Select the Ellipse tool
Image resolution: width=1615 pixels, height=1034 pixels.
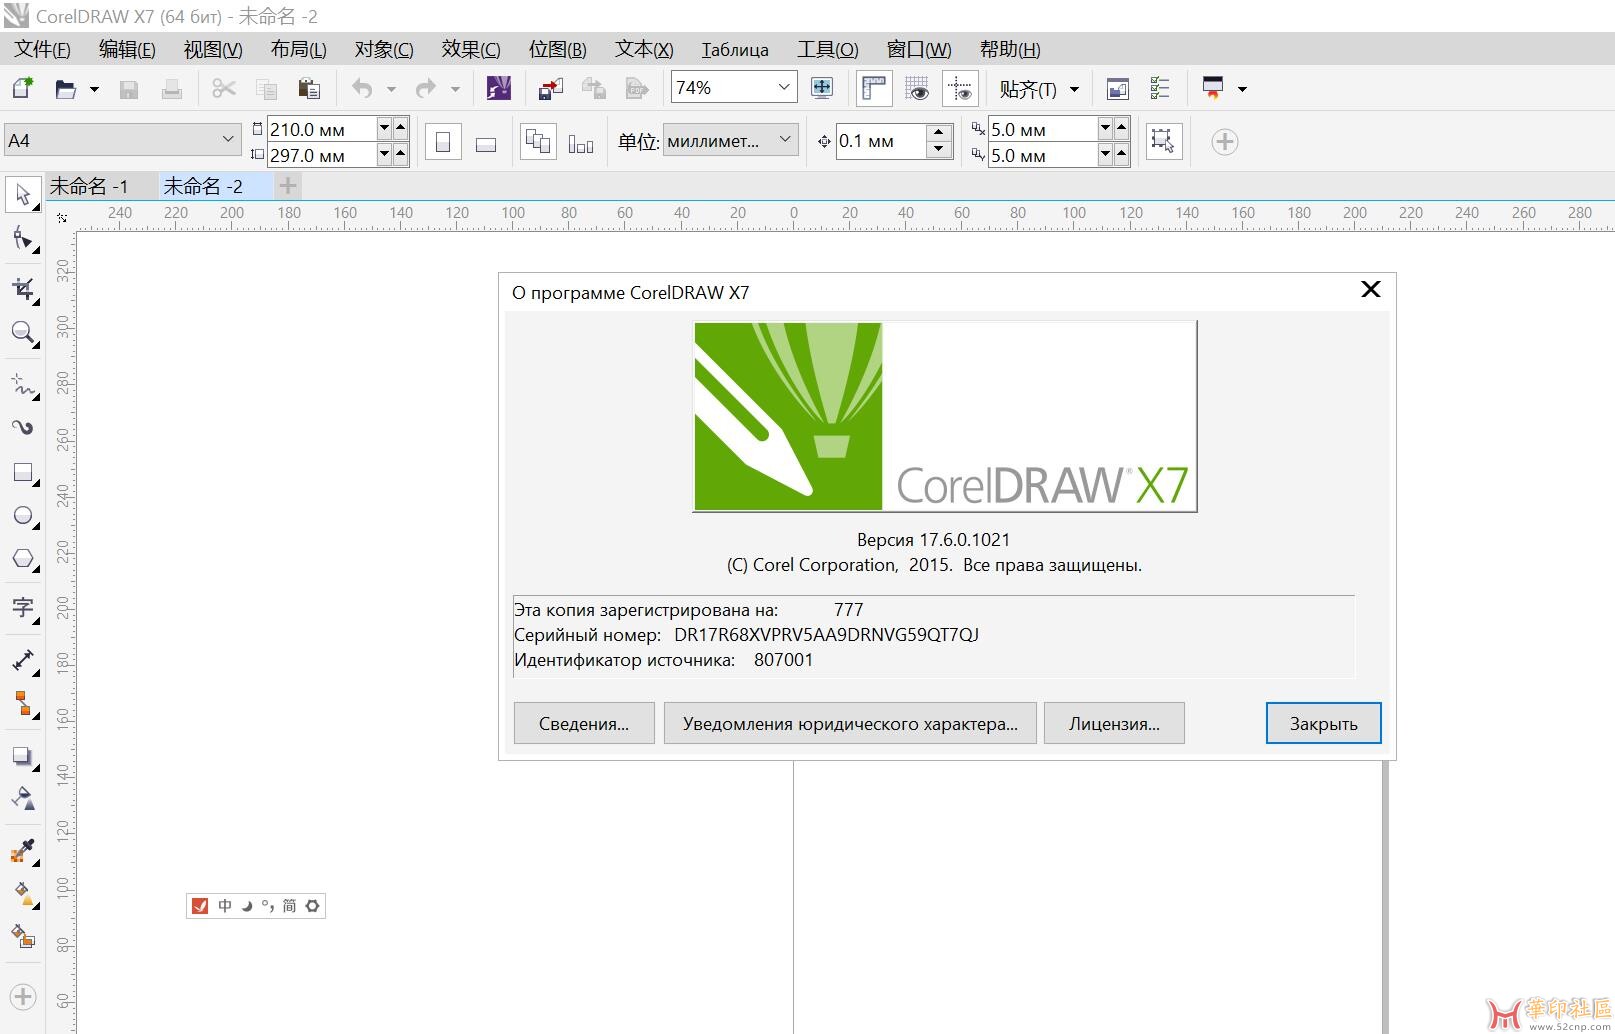pos(23,516)
